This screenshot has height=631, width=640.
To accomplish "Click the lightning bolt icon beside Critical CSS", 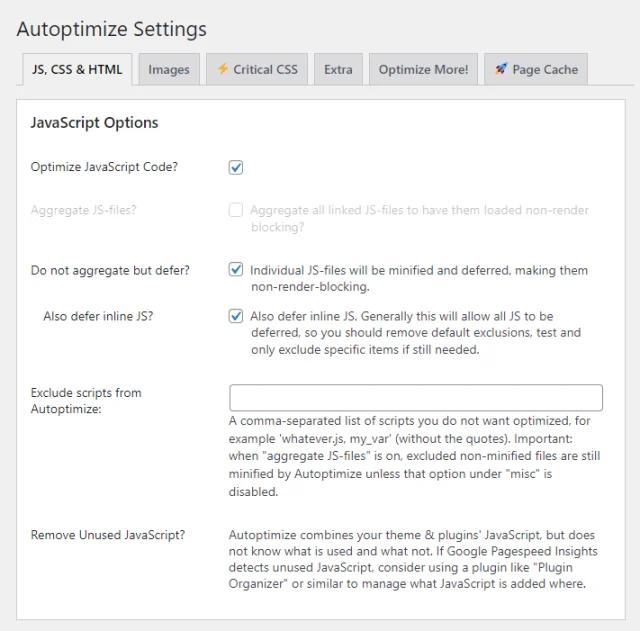I will pos(223,69).
